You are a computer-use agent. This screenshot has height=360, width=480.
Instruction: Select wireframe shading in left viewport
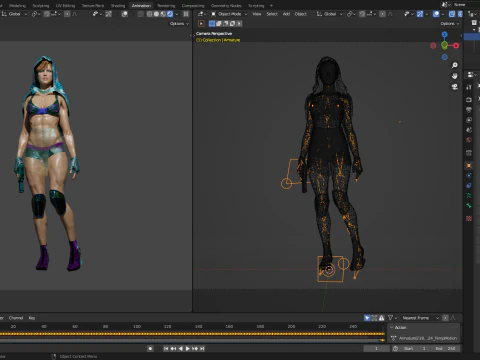pyautogui.click(x=149, y=14)
